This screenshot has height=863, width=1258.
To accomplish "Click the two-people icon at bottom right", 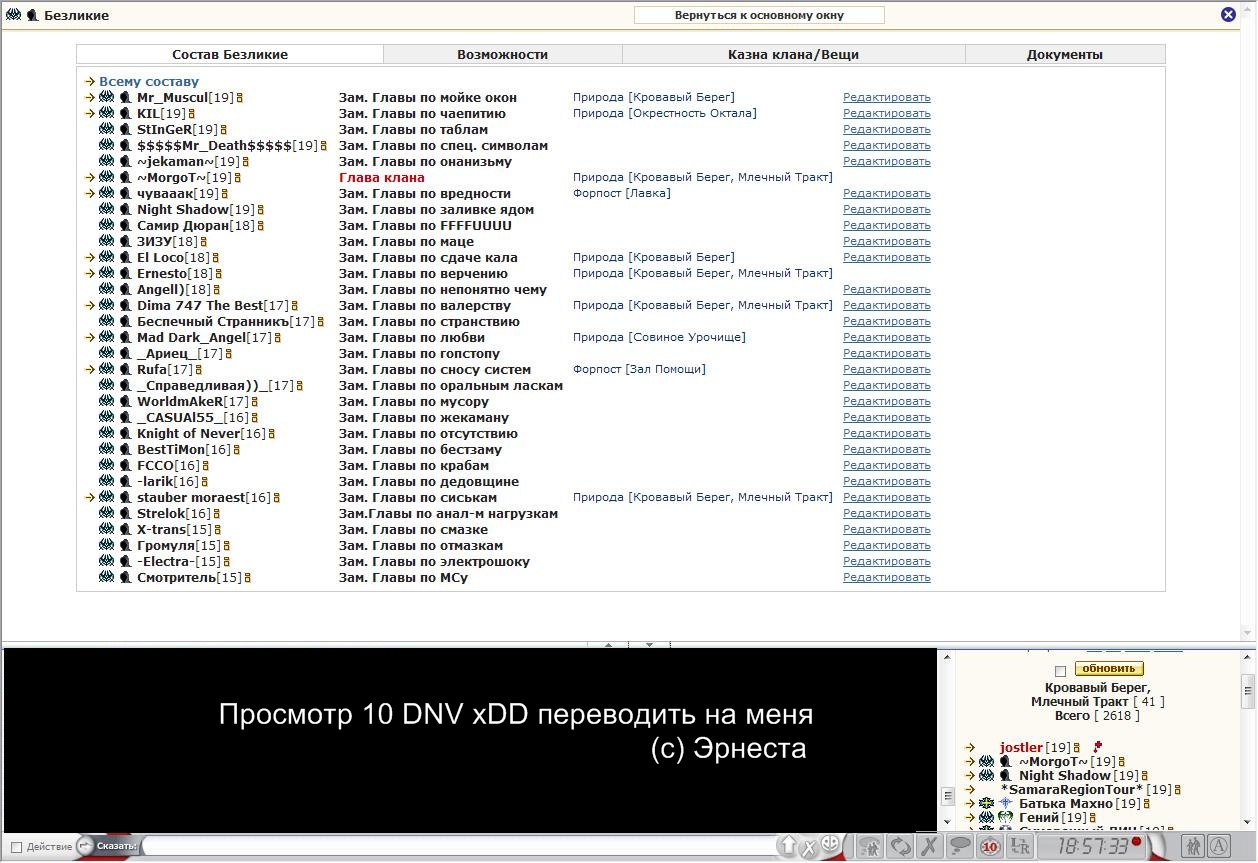I will click(x=1192, y=846).
